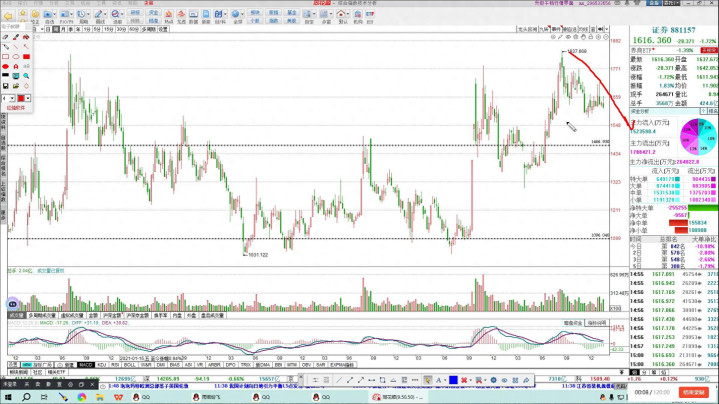Click the clock 周期 icon in top toolbar
Screen dimensions: 719x404
81,14
